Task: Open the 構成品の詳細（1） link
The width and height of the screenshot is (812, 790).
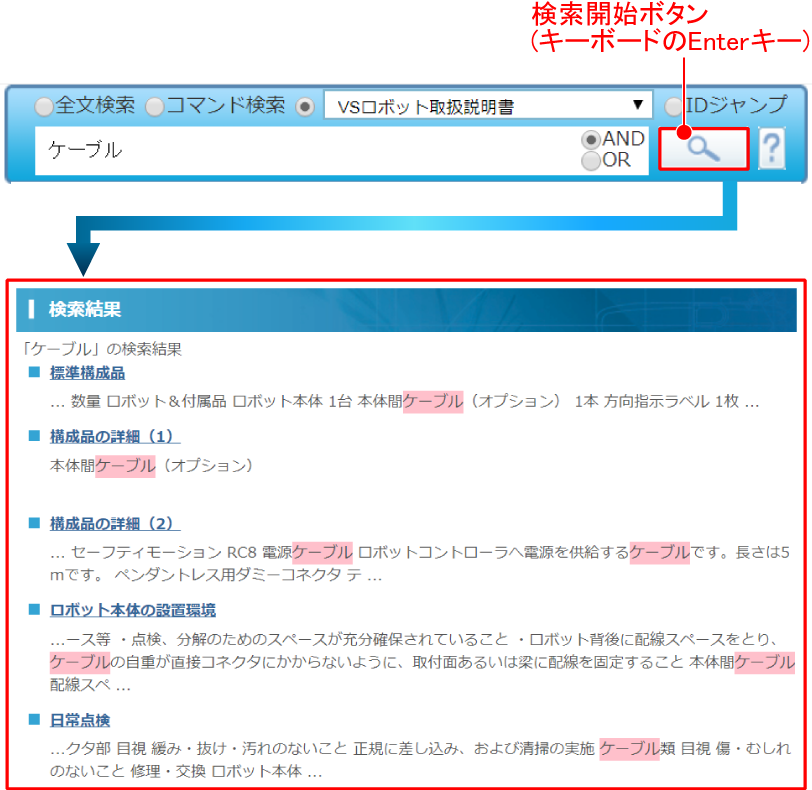Action: [x=114, y=437]
